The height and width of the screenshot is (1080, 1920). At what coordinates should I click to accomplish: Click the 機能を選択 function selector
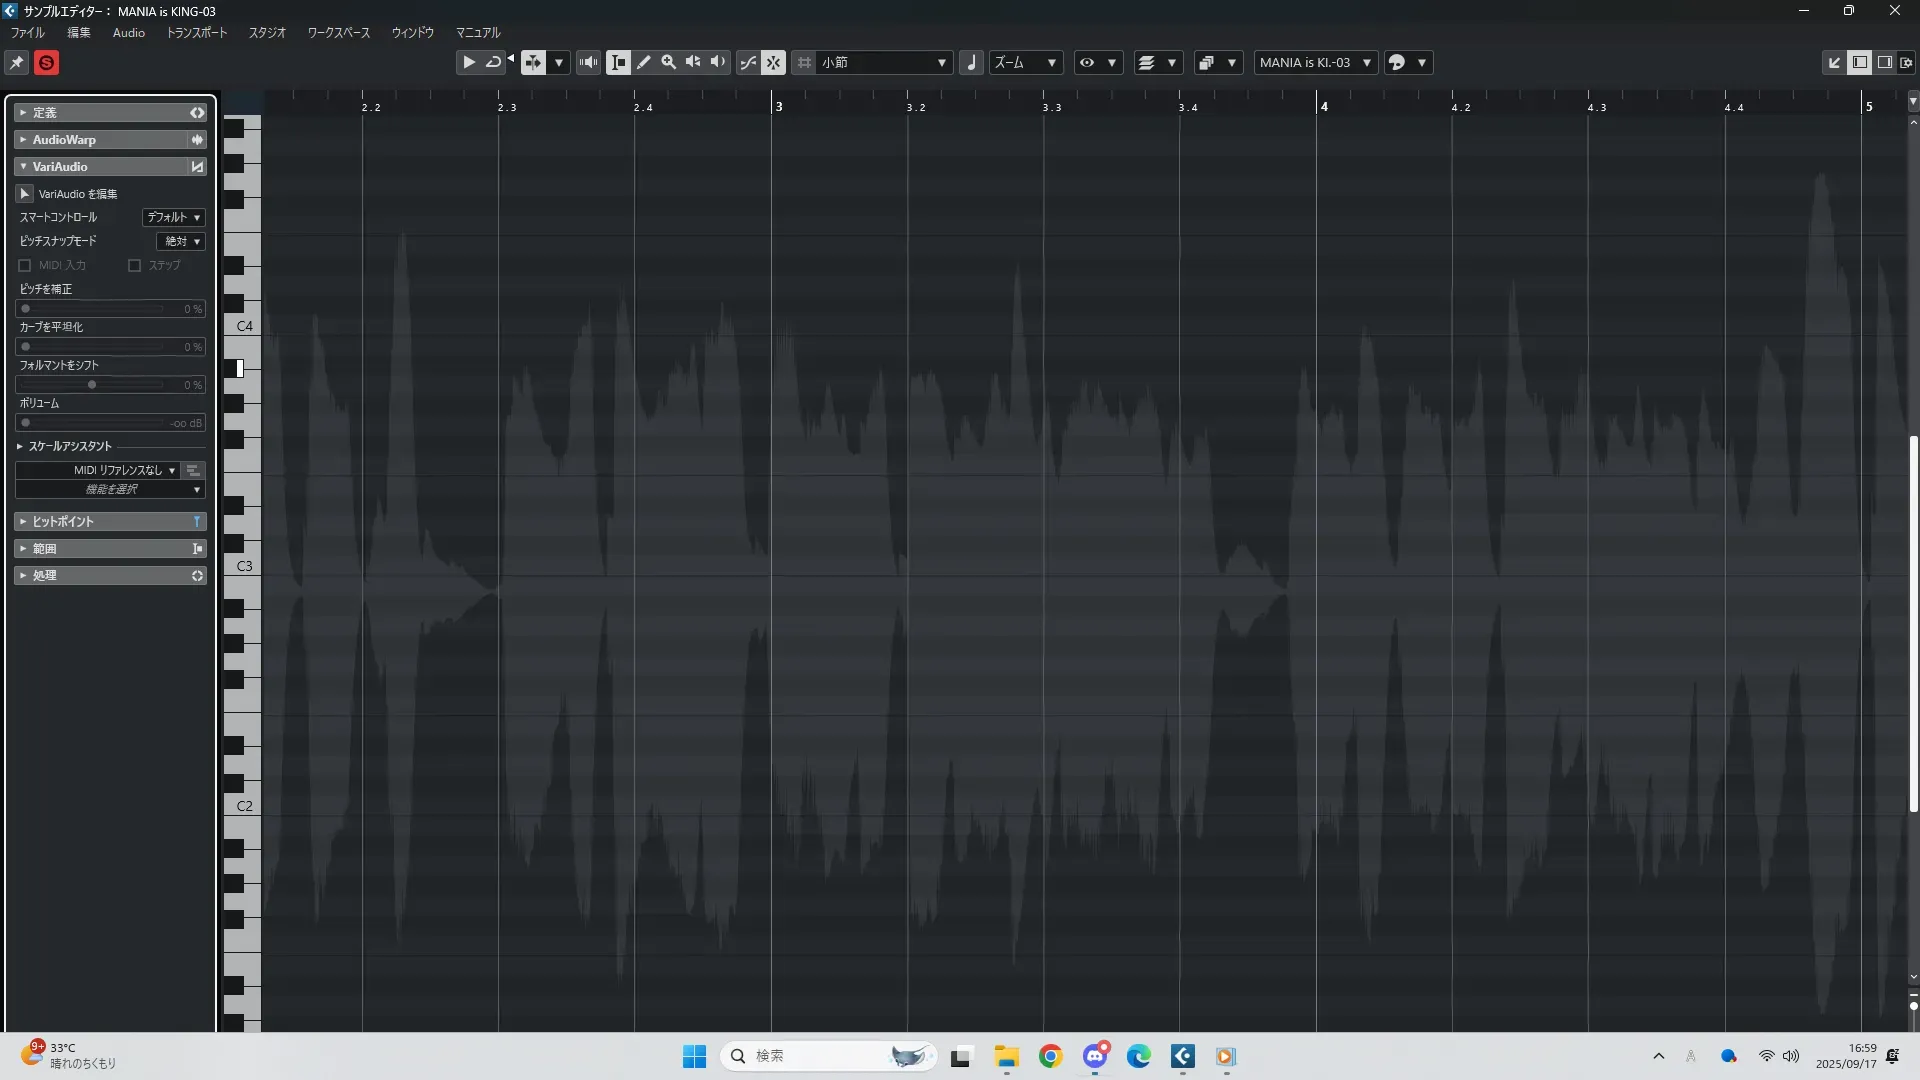coord(110,489)
